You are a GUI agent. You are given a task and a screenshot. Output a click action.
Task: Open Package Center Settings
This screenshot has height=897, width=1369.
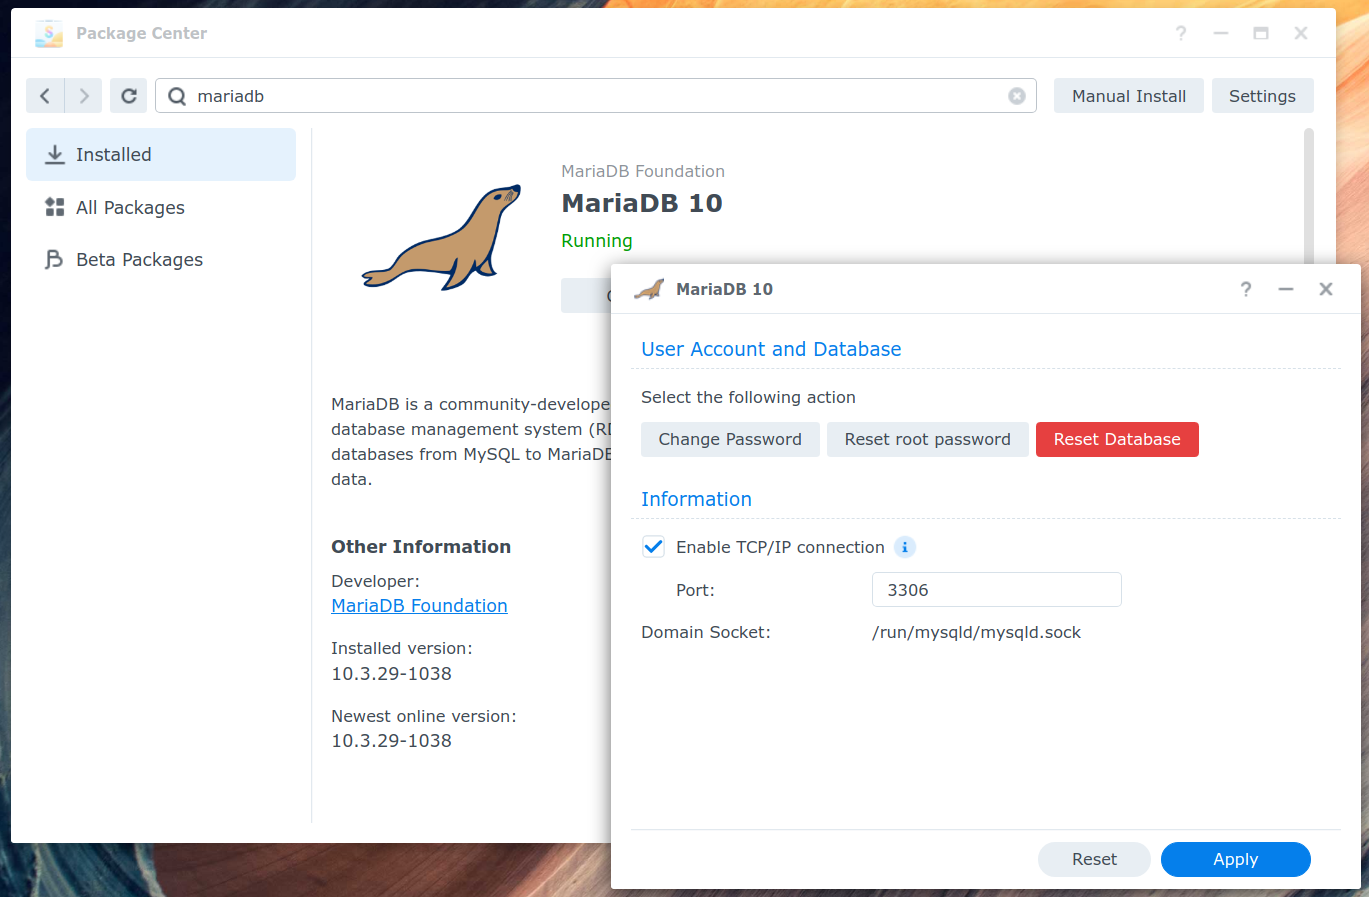coord(1262,96)
